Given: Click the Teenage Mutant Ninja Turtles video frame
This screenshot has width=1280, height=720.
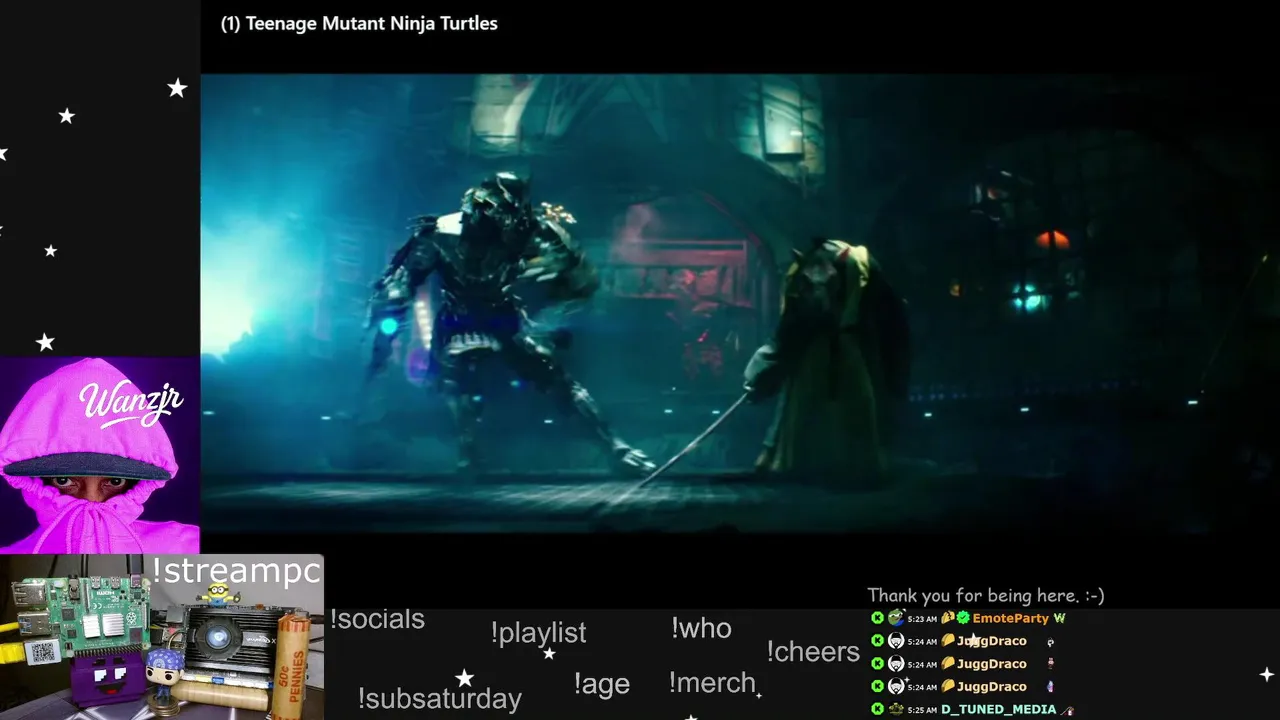Looking at the screenshot, I should (740, 303).
